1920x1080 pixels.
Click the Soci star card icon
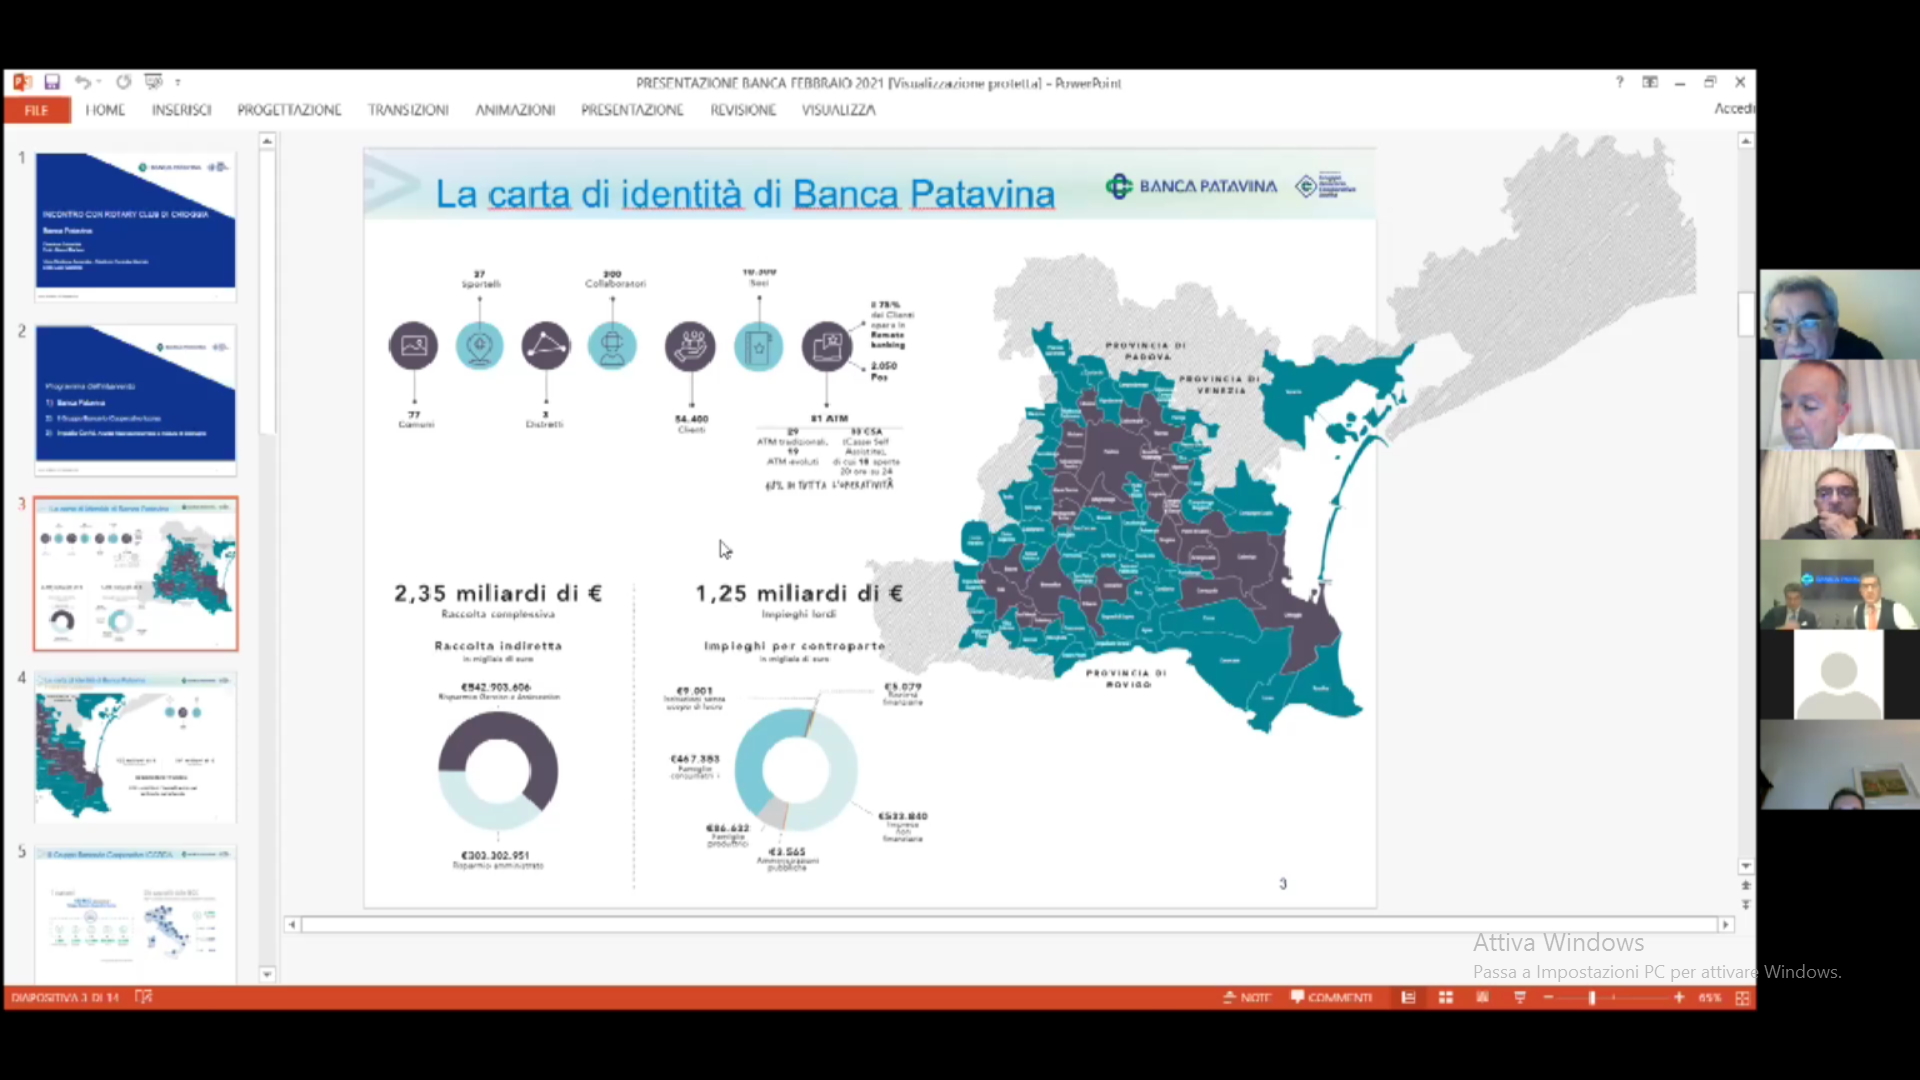[x=759, y=346]
